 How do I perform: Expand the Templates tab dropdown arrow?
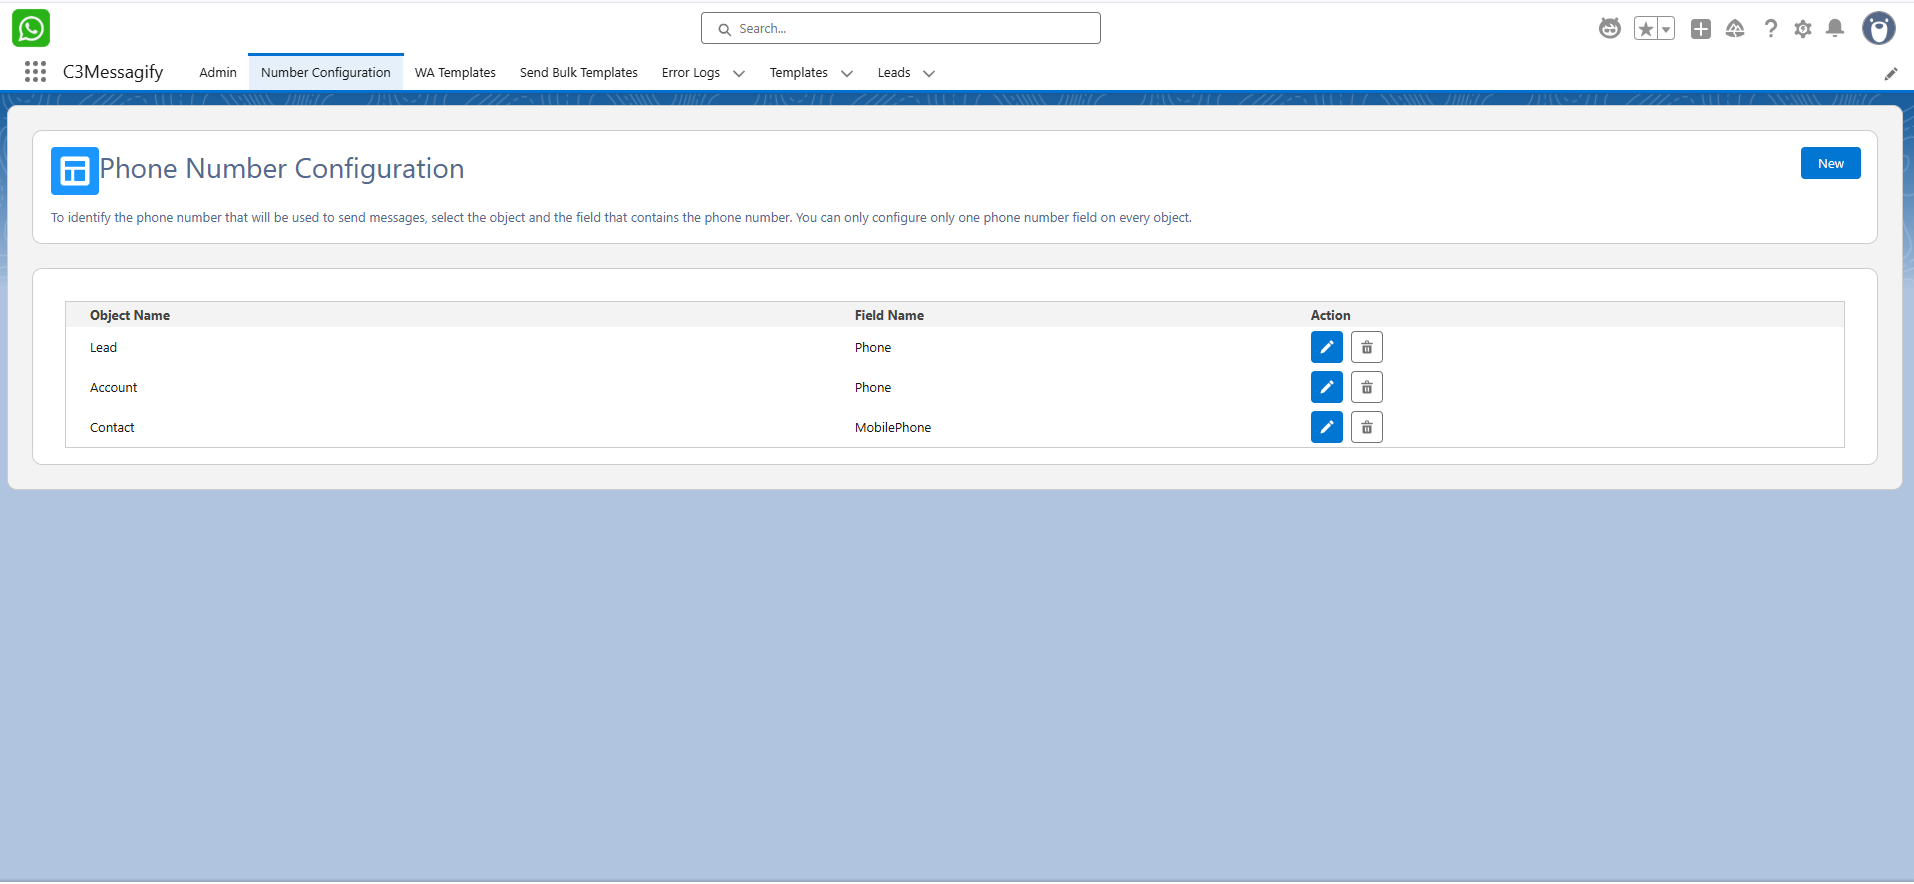(x=847, y=73)
